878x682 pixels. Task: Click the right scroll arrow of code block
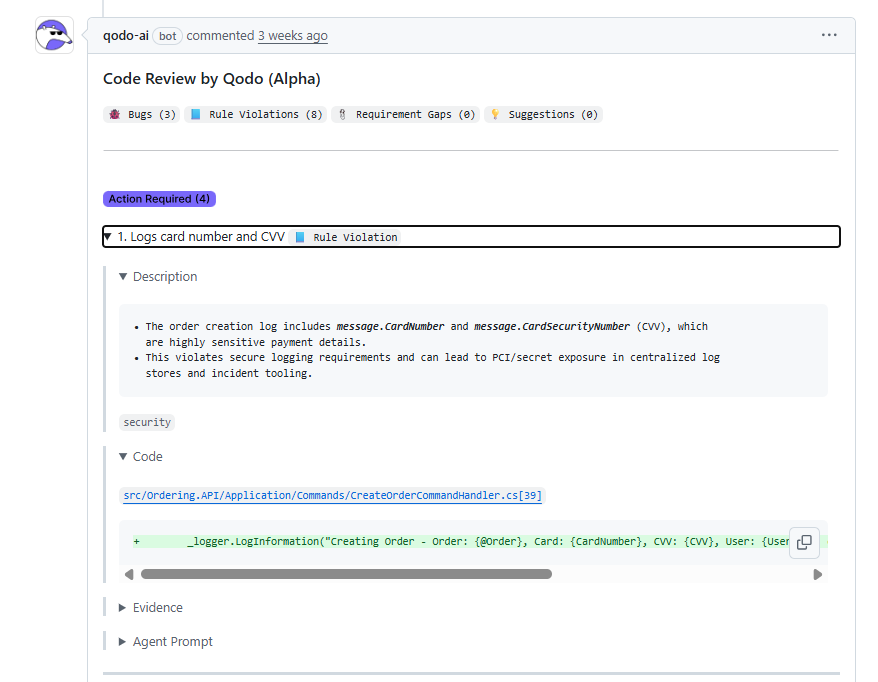pos(818,574)
